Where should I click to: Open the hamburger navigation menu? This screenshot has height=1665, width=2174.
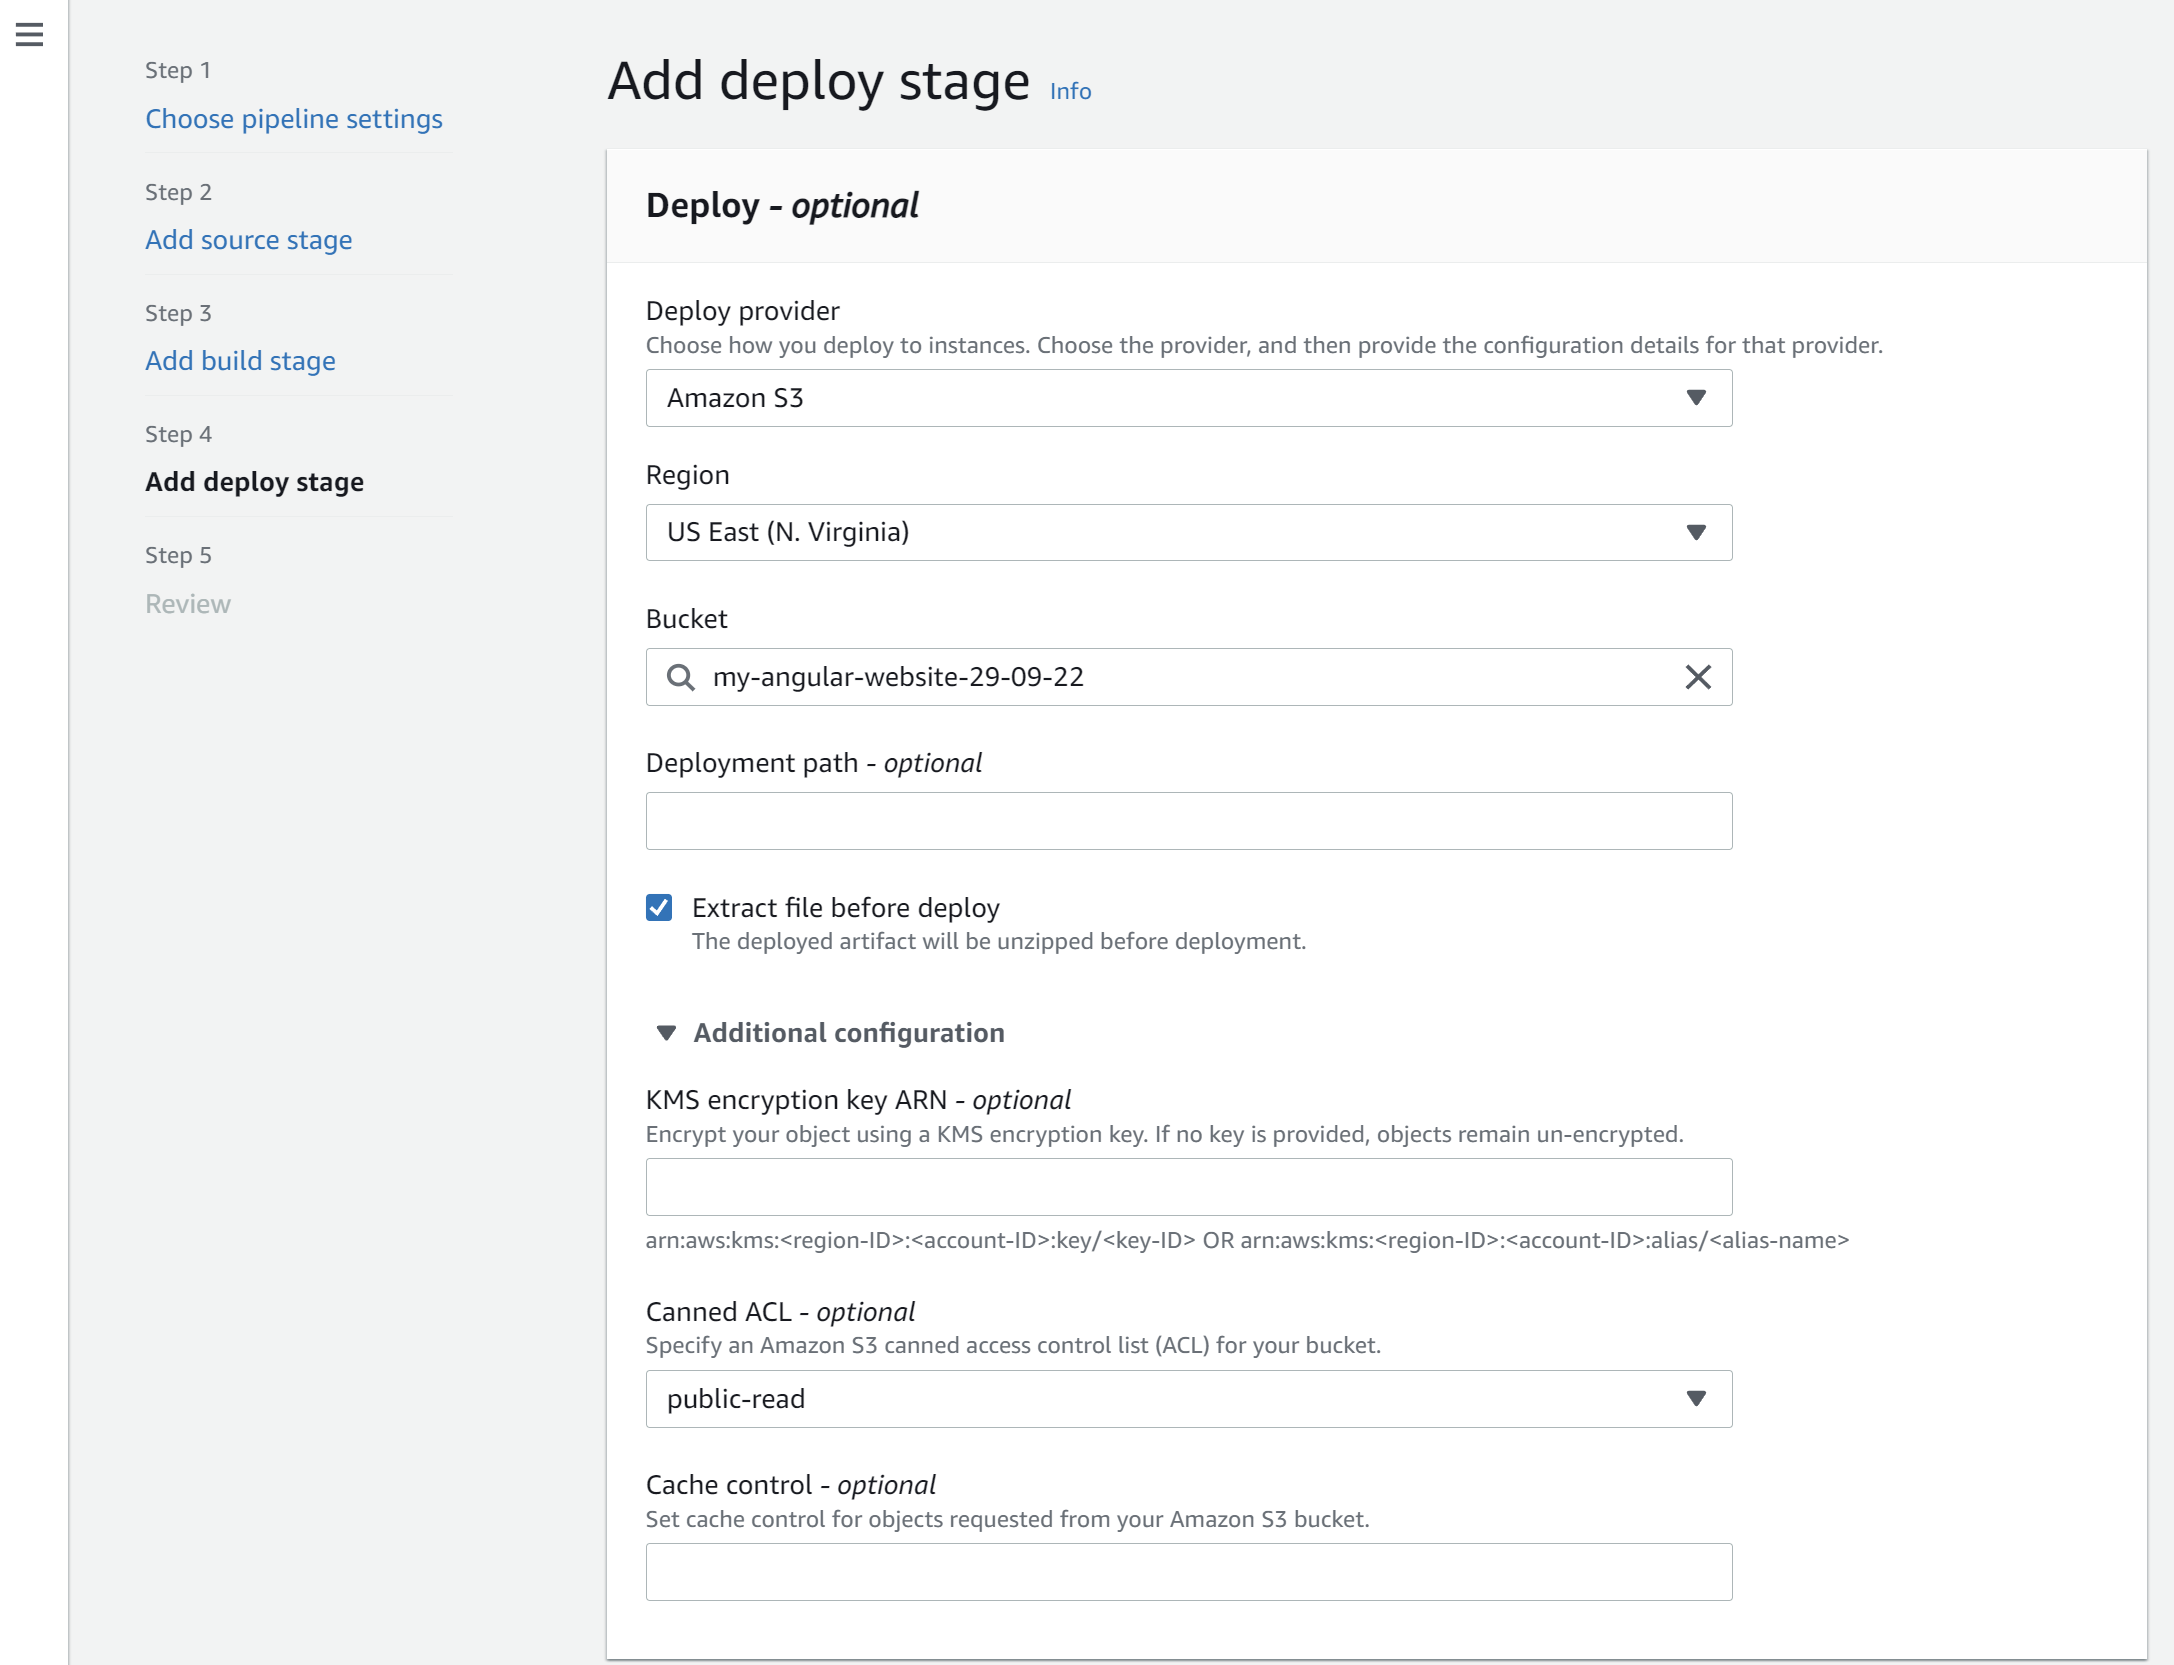pyautogui.click(x=30, y=35)
